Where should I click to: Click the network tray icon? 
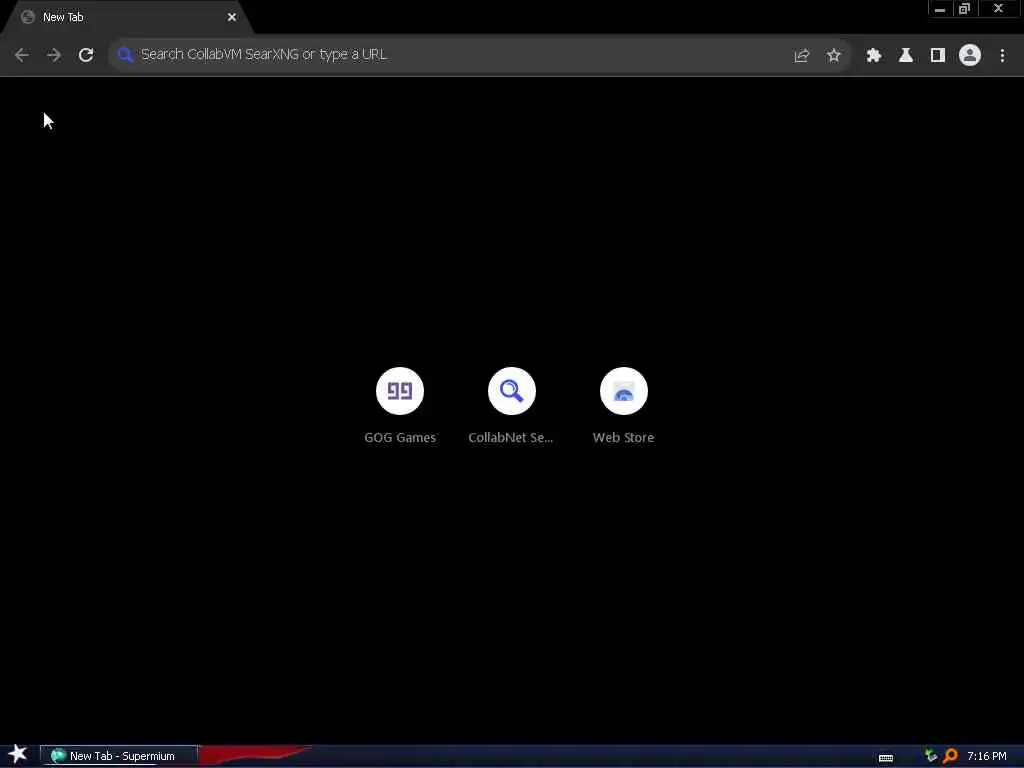[x=931, y=756]
